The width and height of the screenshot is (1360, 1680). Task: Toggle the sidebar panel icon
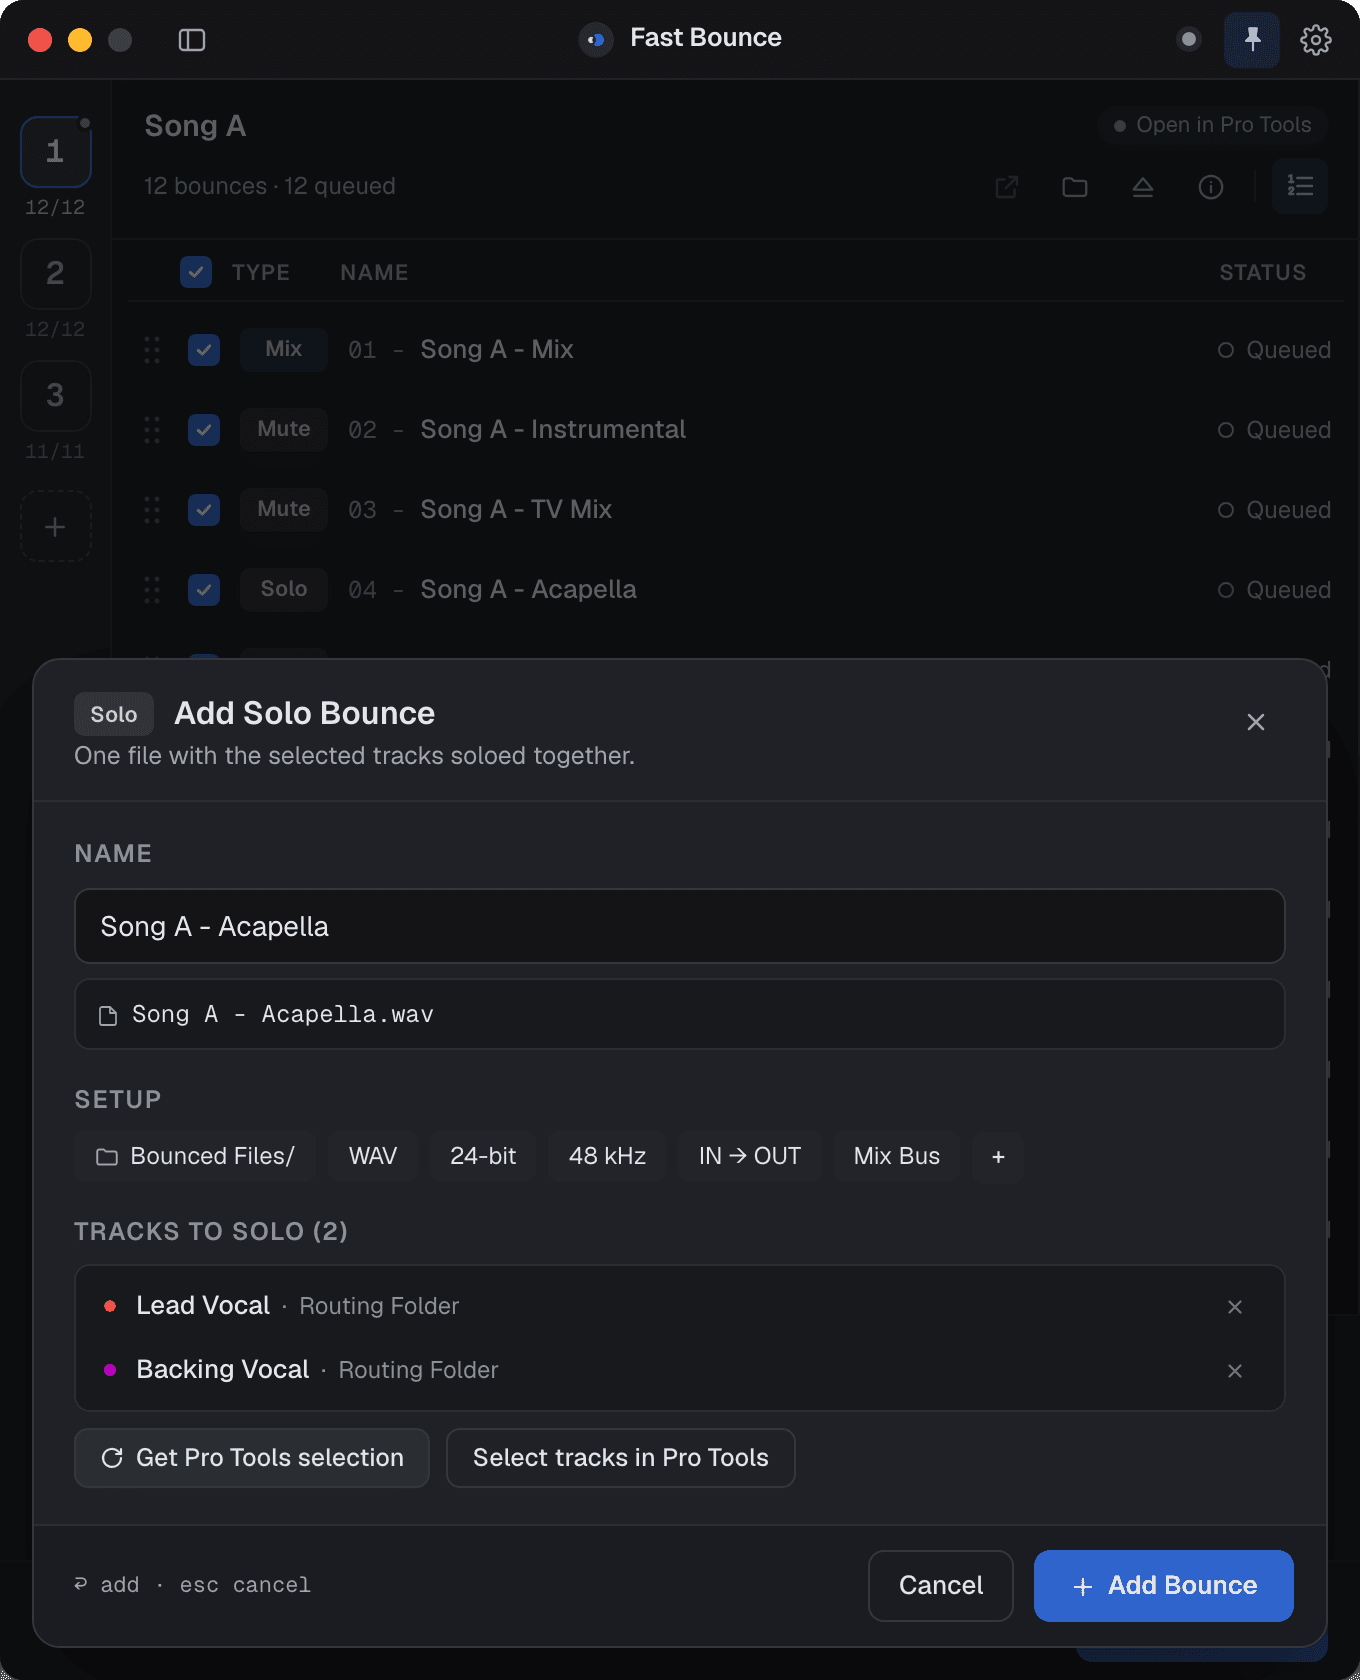click(192, 40)
